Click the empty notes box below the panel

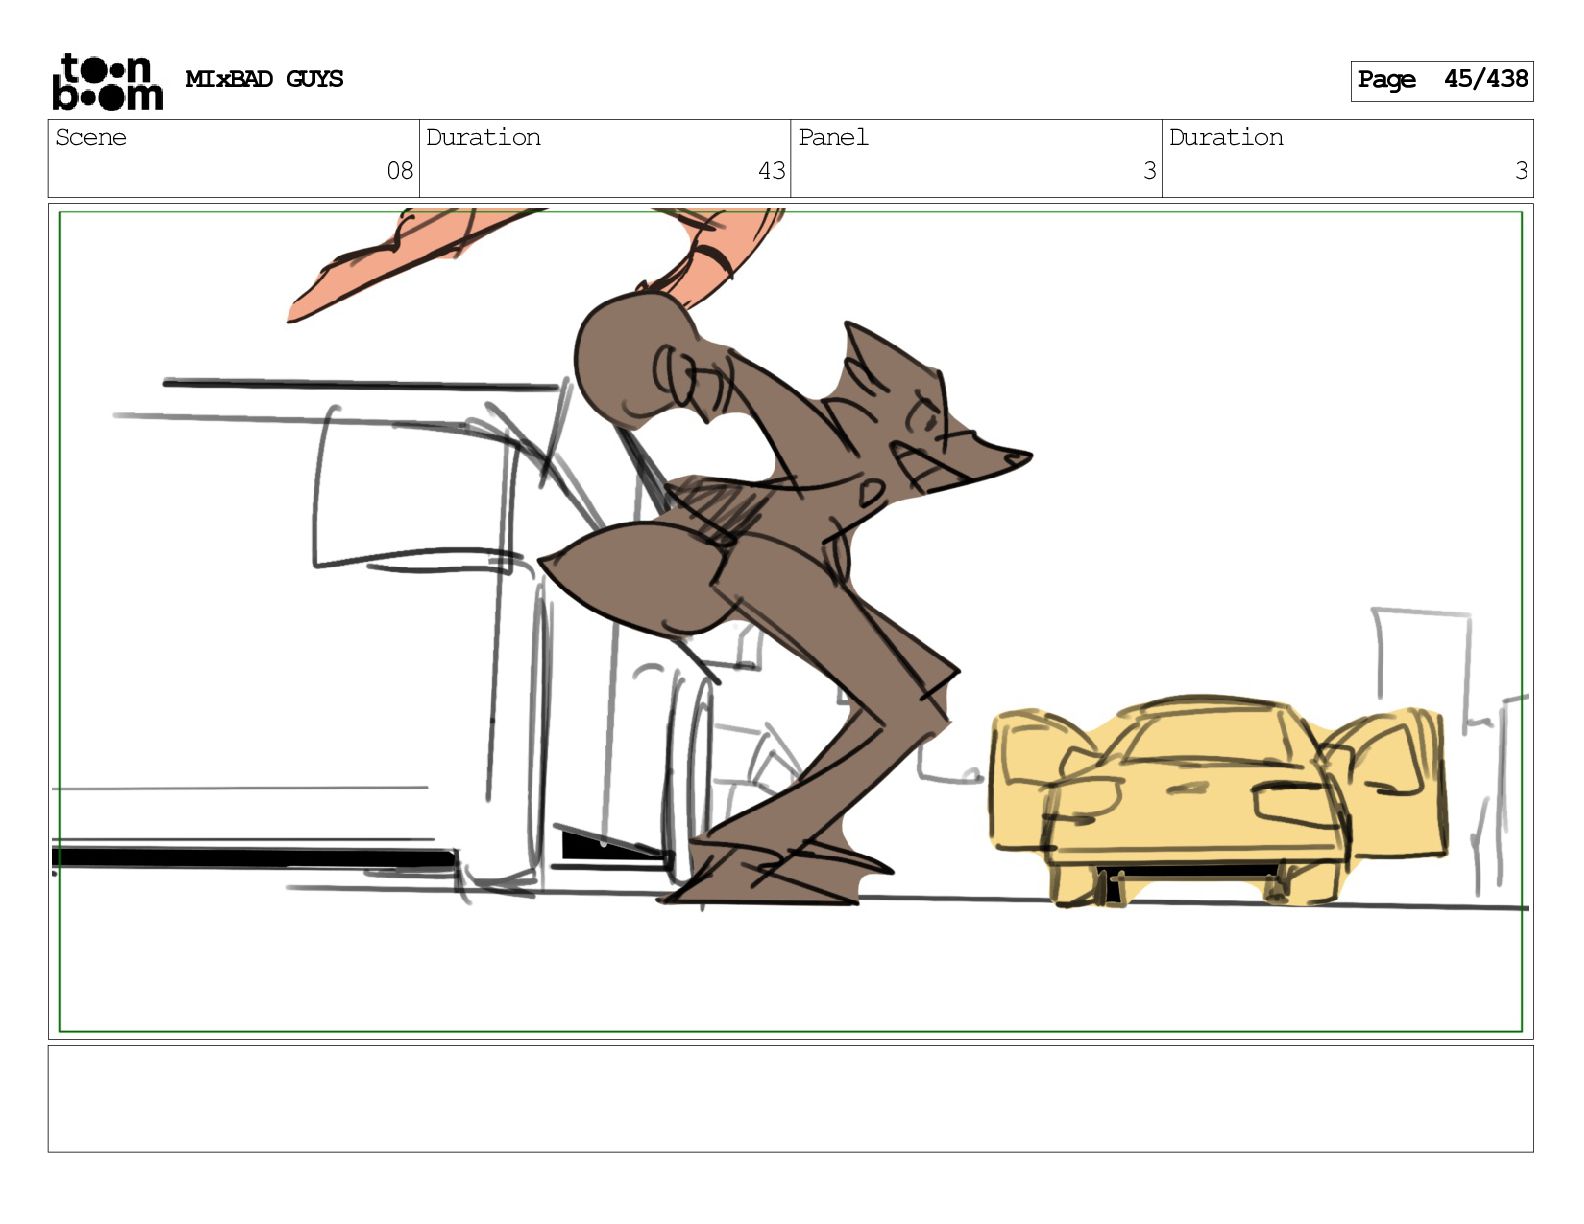790,1099
